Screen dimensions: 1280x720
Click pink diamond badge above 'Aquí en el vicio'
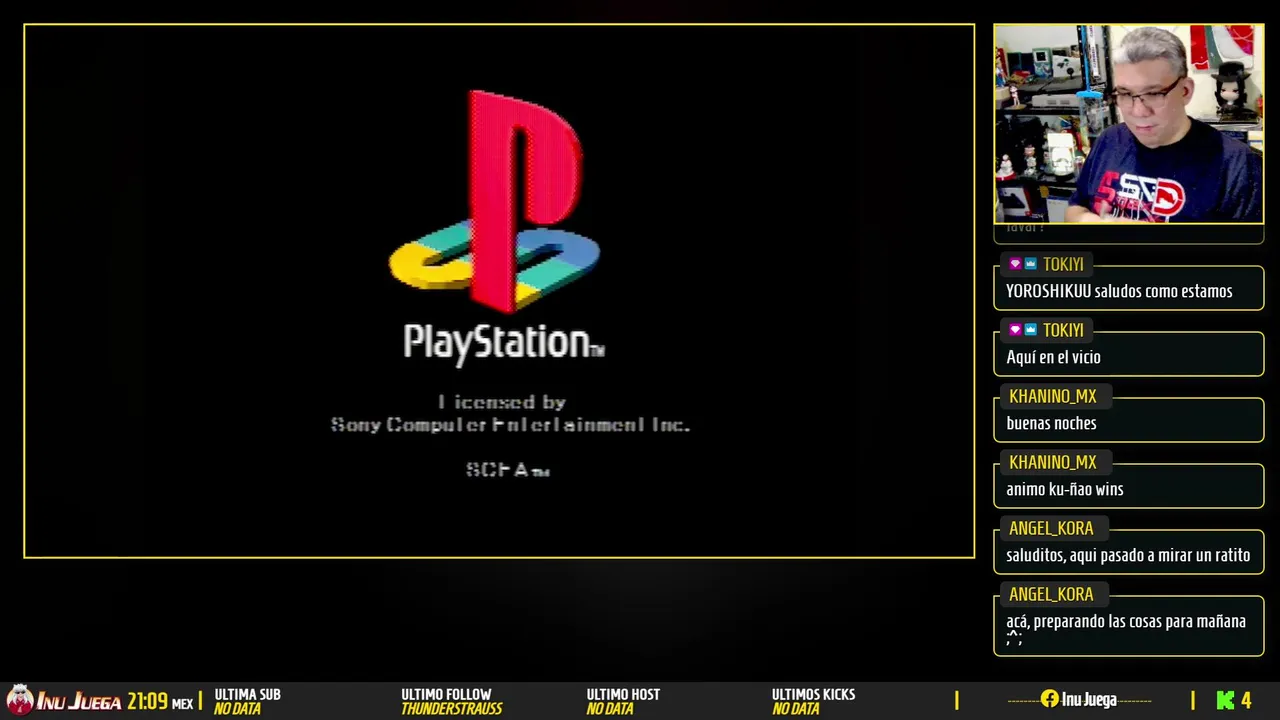1015,330
